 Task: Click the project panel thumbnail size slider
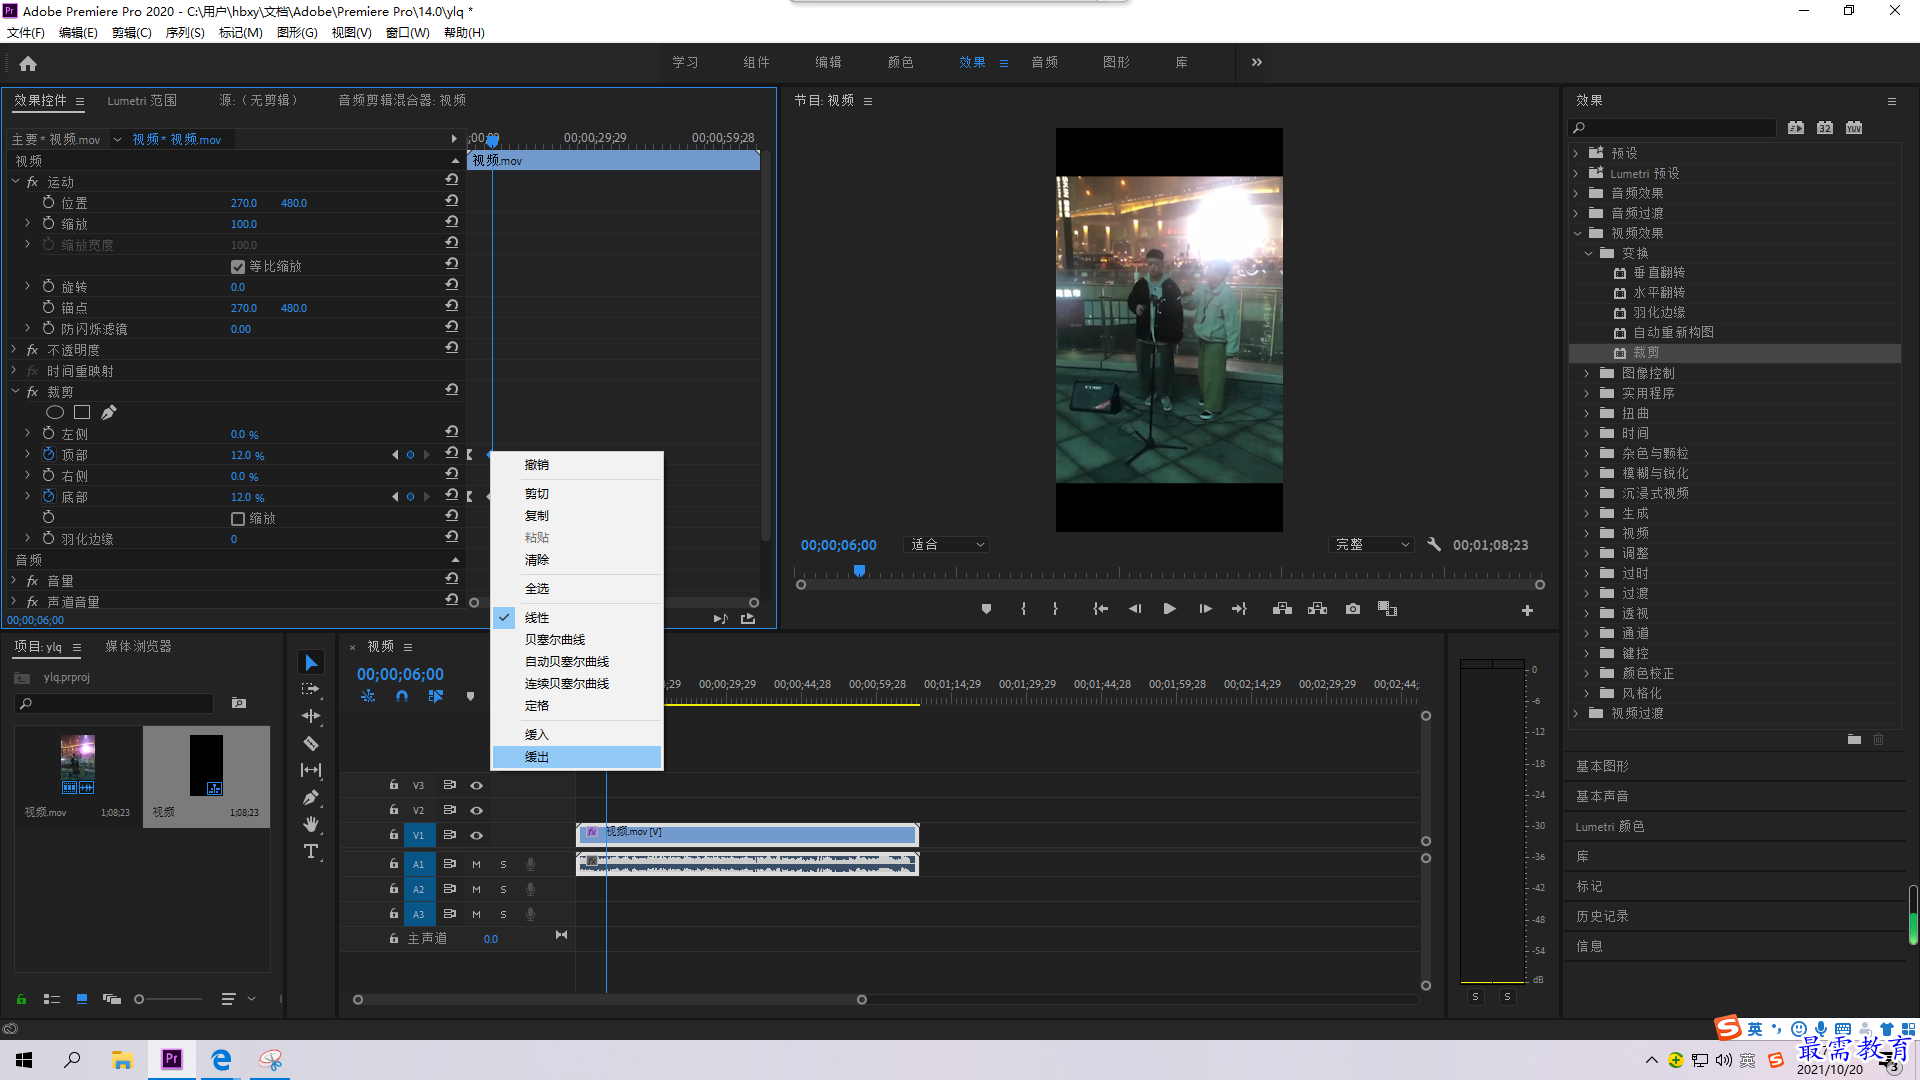point(168,998)
